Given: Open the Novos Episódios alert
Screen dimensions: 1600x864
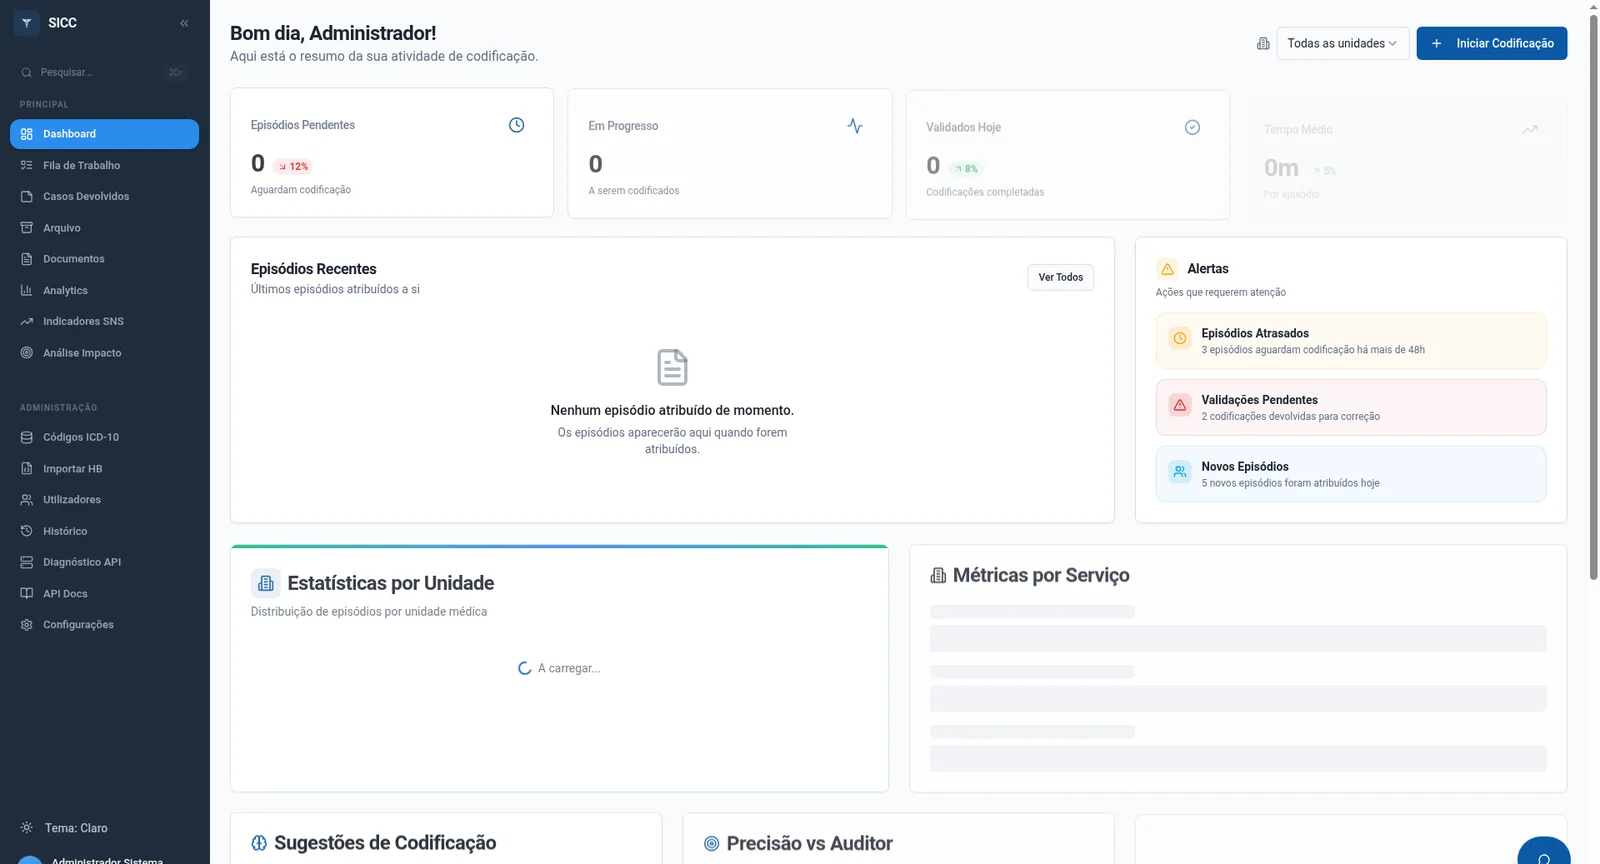Looking at the screenshot, I should pos(1351,474).
